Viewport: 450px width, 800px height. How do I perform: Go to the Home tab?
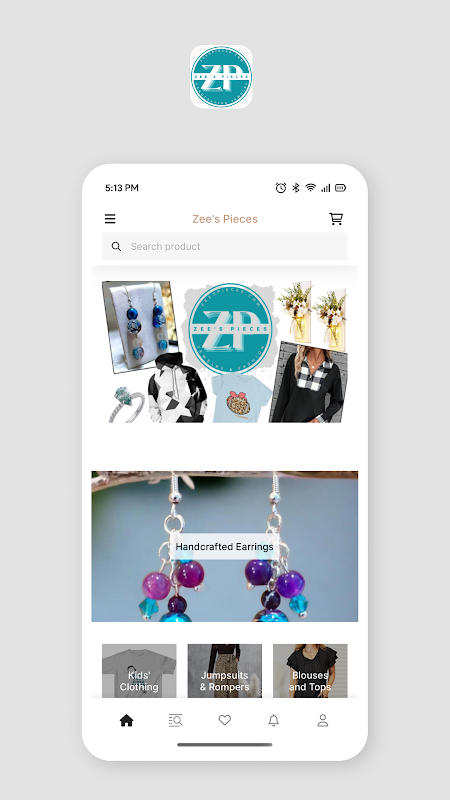pyautogui.click(x=127, y=720)
